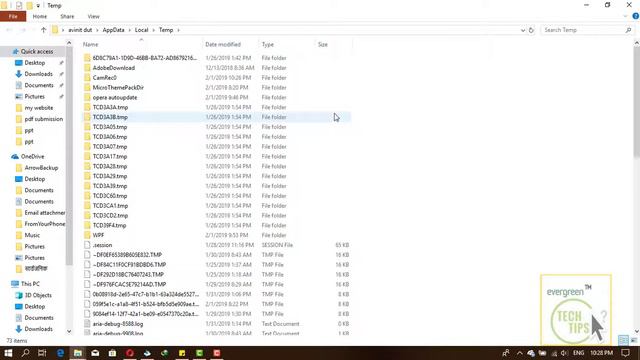640x360 pixels.
Task: Select the TCD3A3A.tmp folder
Action: [110, 107]
